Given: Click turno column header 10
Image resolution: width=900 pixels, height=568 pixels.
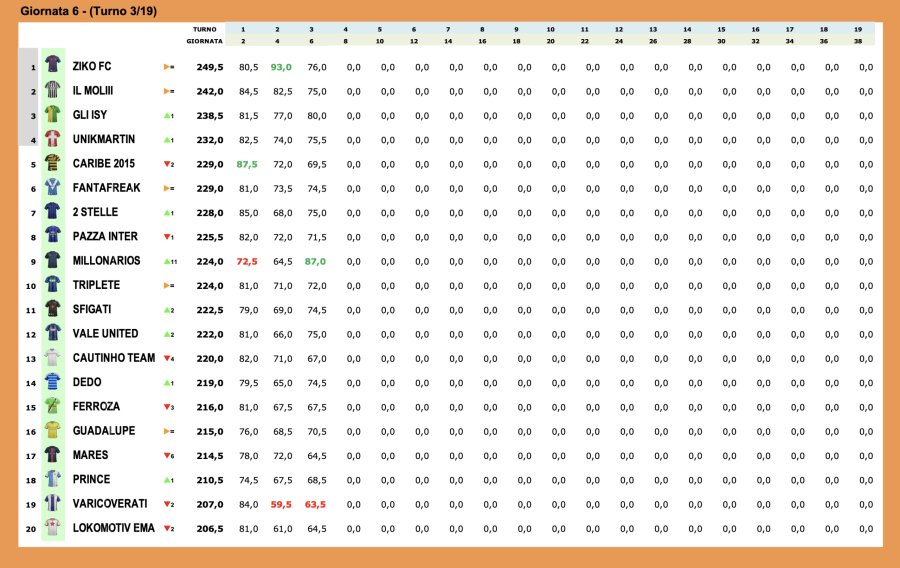Looking at the screenshot, I should tap(550, 29).
